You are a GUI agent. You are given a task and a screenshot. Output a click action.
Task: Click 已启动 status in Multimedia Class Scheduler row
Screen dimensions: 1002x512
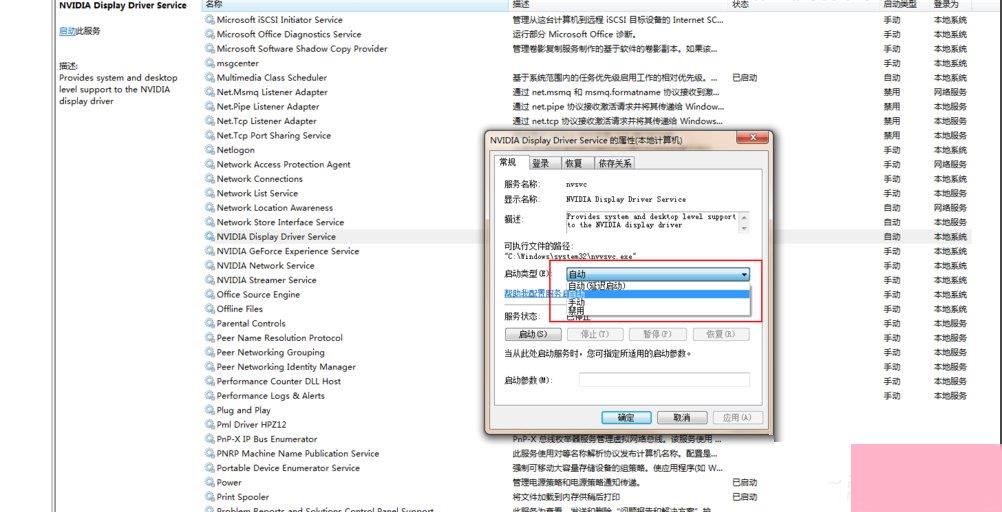pyautogui.click(x=744, y=78)
